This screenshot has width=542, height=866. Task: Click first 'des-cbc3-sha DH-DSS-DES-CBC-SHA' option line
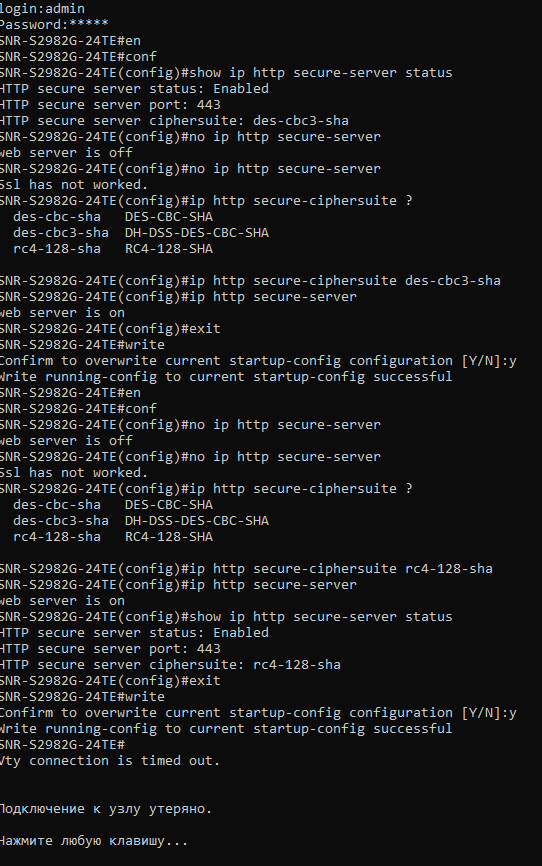141,233
